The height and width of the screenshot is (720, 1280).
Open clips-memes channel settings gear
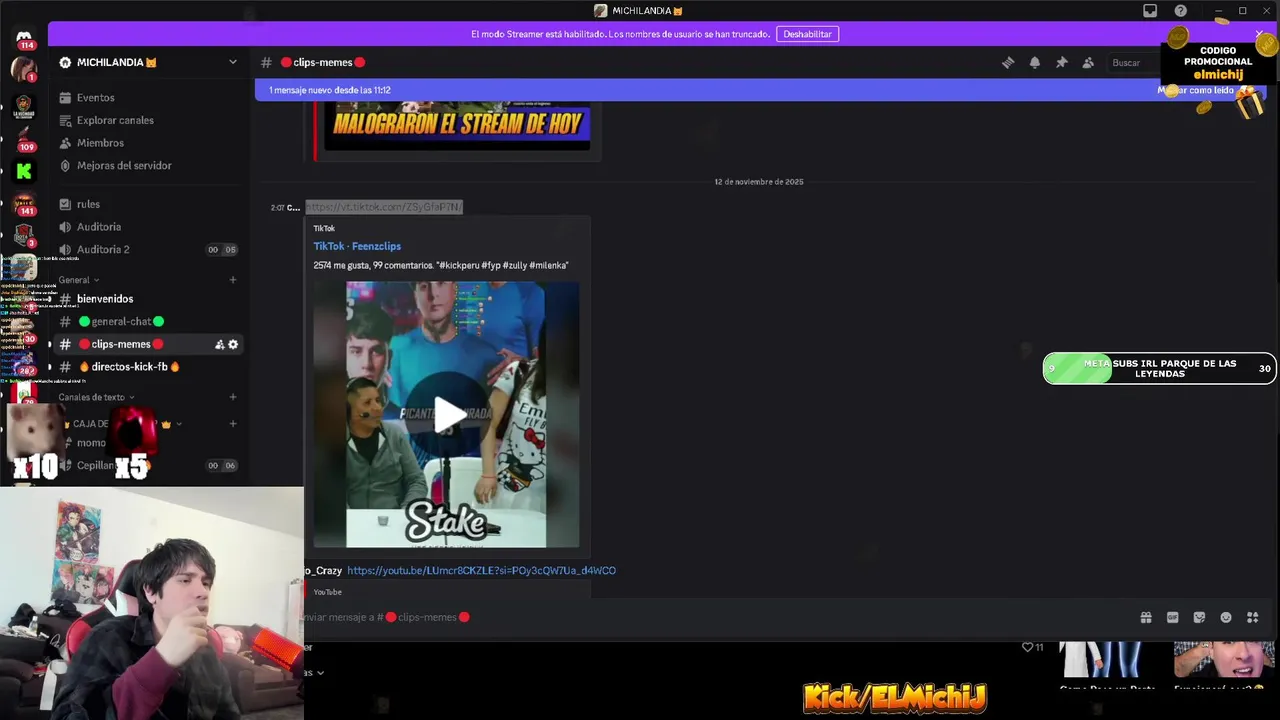234,344
